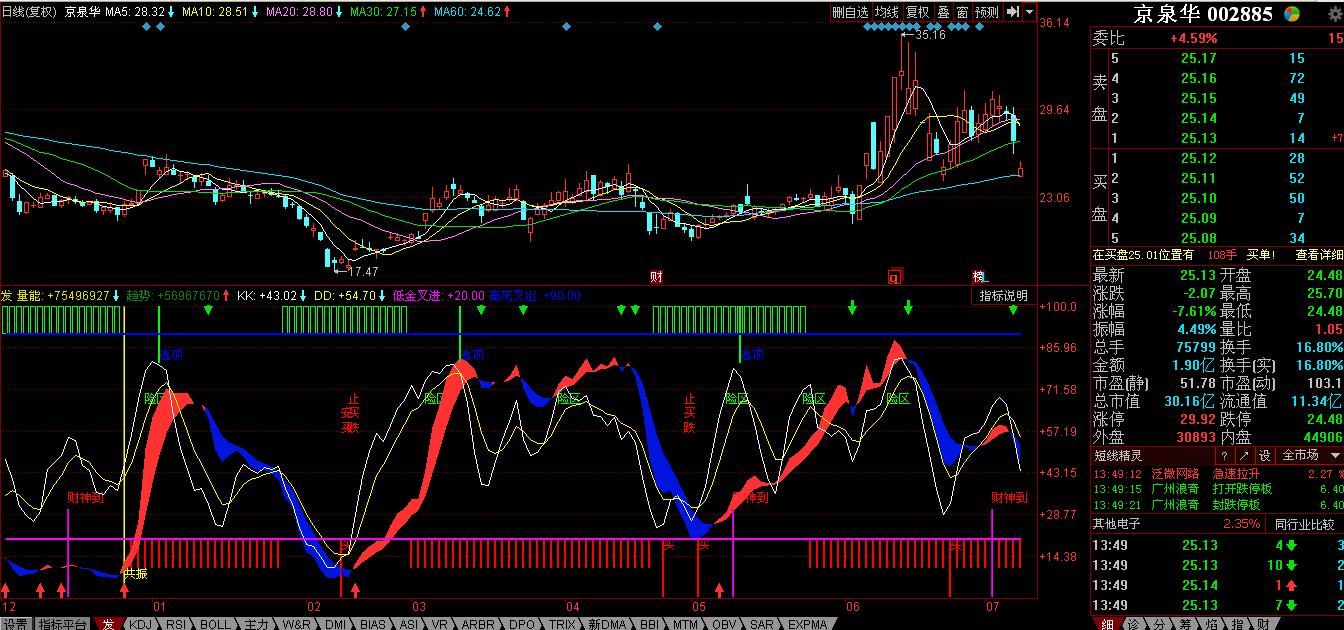Click the jump-to-end arrow icon in chart toolbar
Screen dimensions: 1344x630
[x=1013, y=12]
